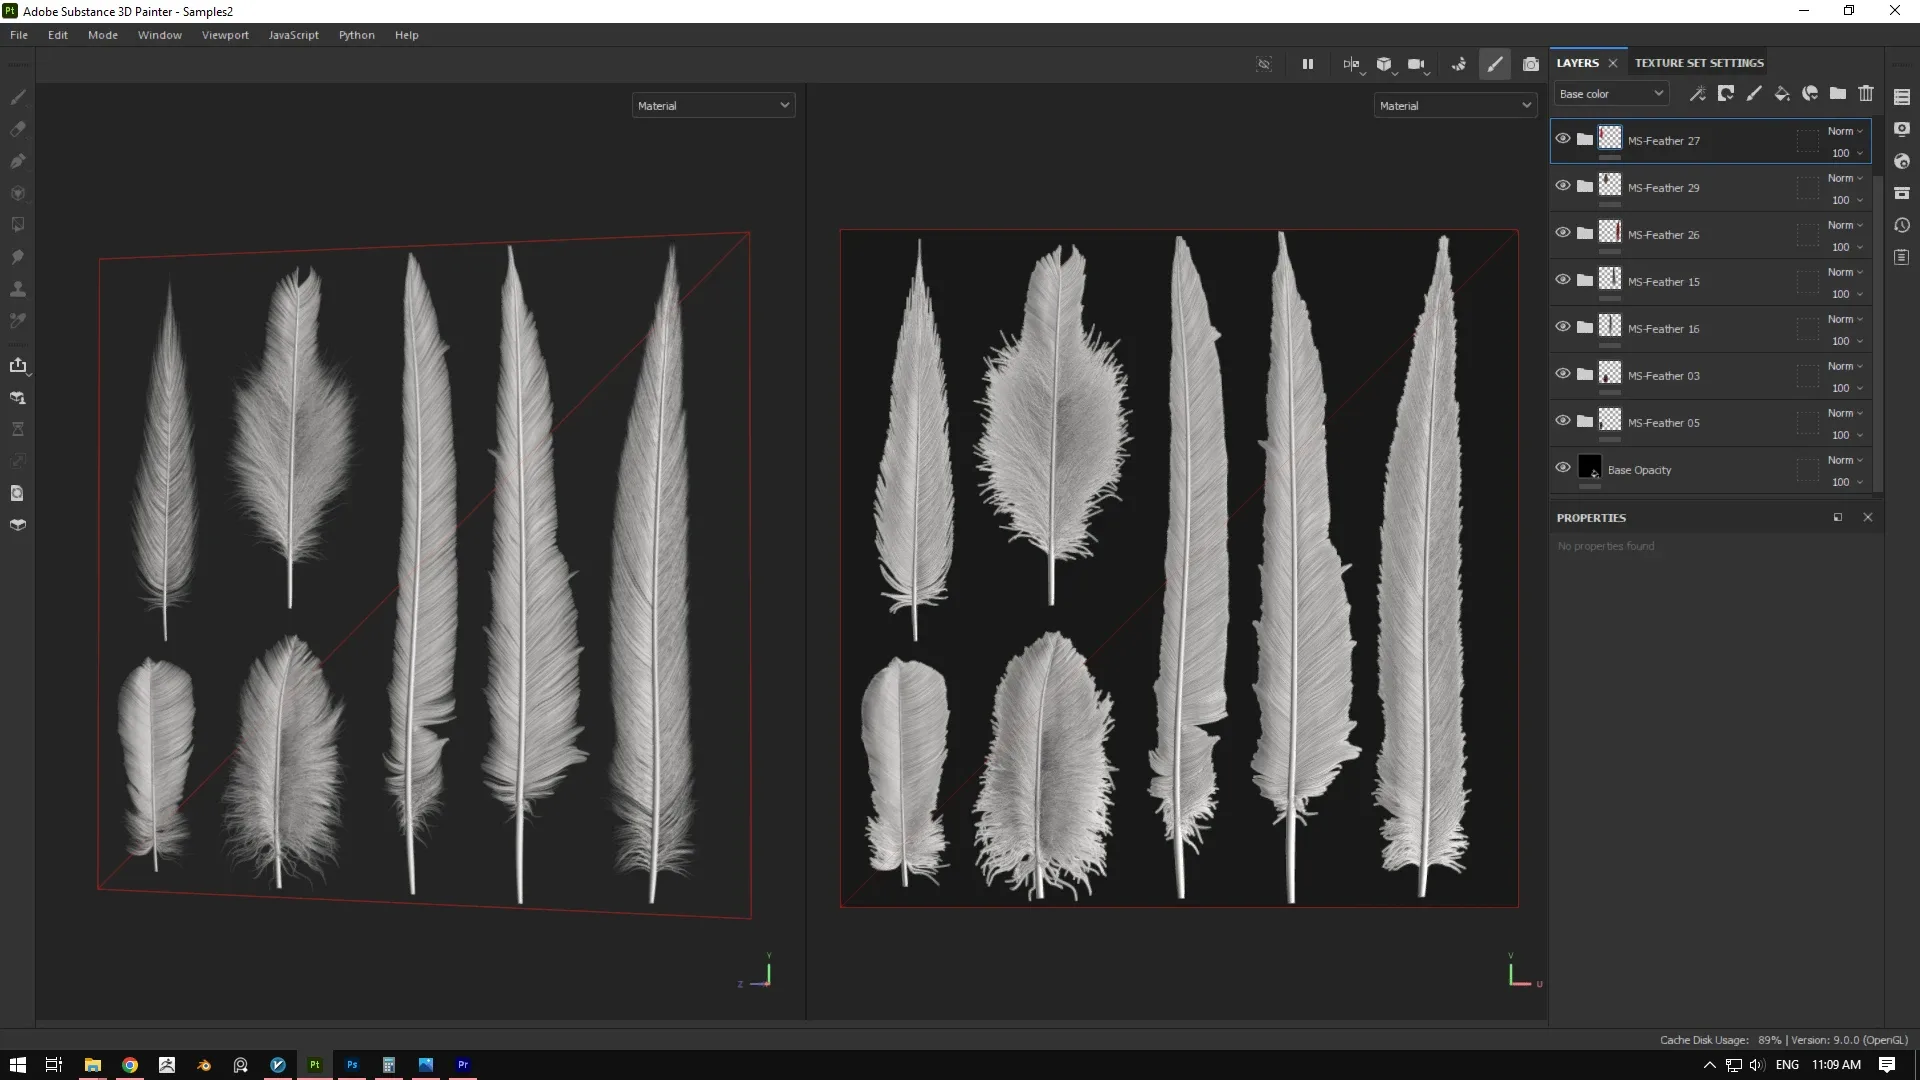Hide the MS-Feather 27 layer
This screenshot has height=1080, width=1920.
pyautogui.click(x=1563, y=139)
